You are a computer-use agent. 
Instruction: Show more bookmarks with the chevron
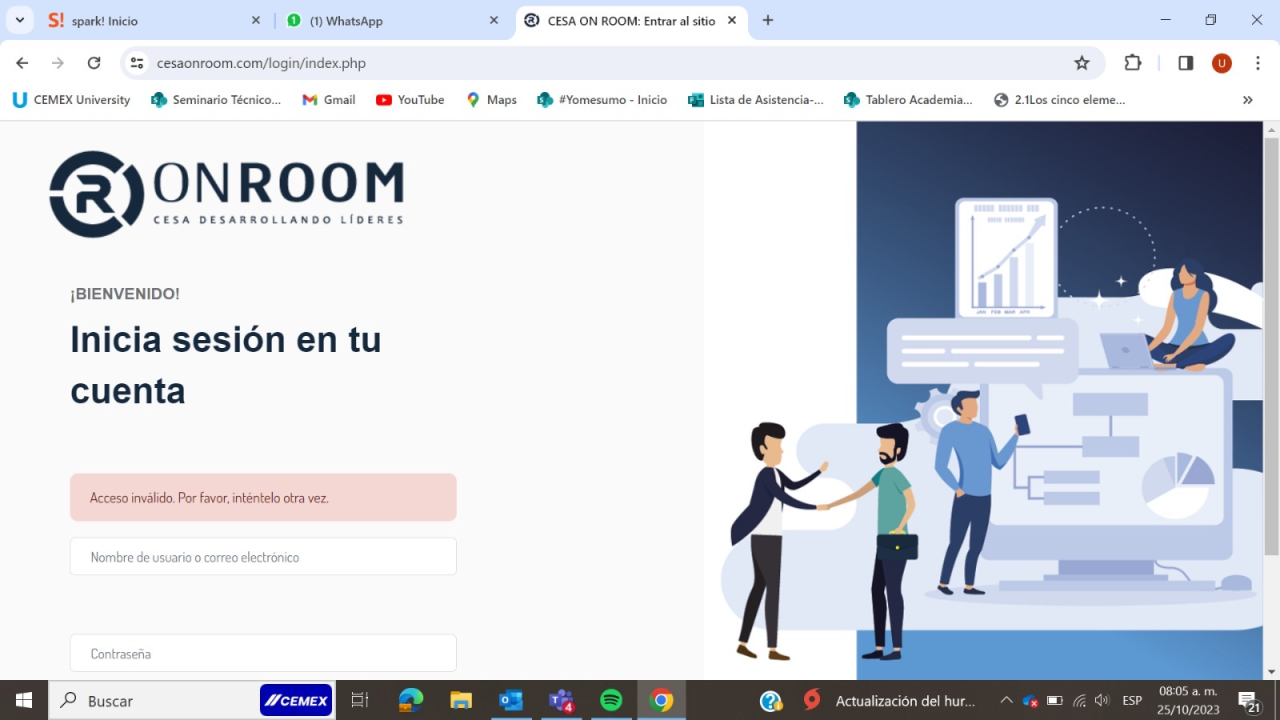tap(1247, 100)
